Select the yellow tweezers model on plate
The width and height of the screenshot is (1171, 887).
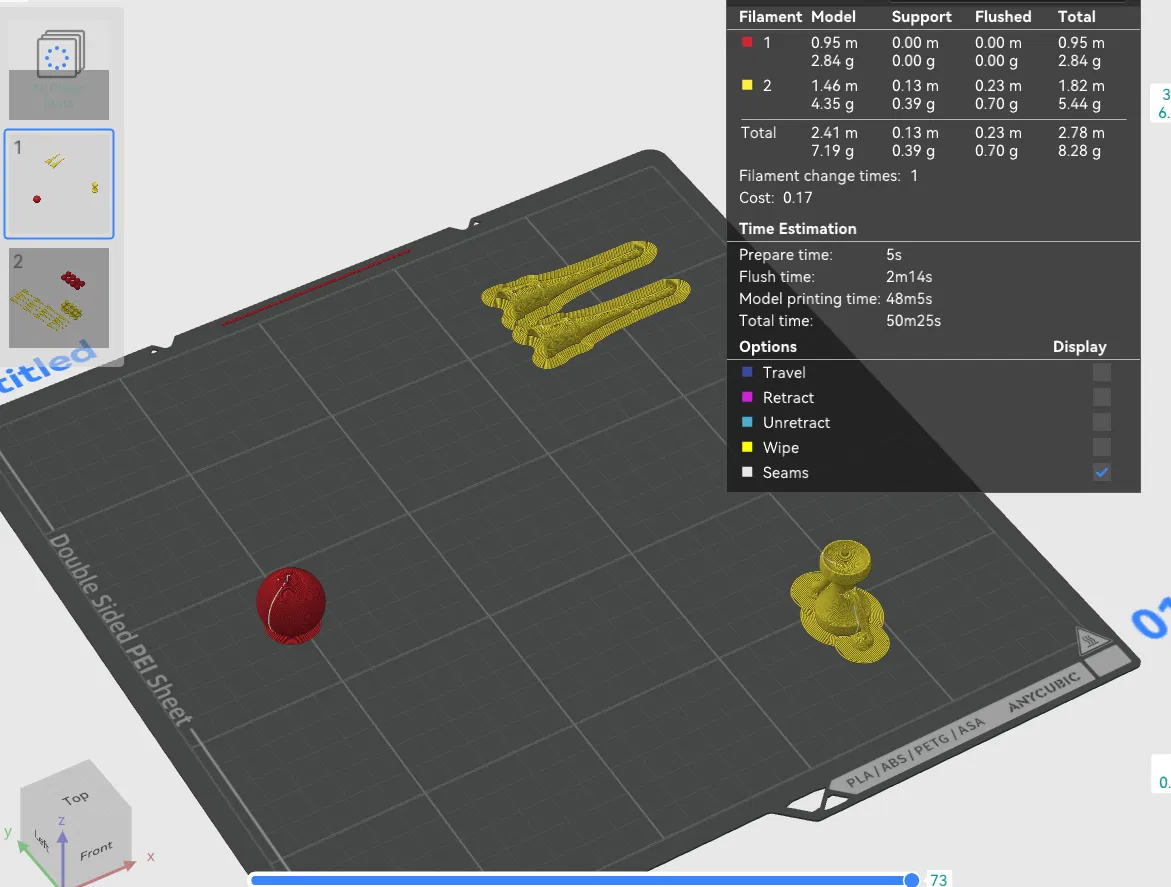point(586,303)
